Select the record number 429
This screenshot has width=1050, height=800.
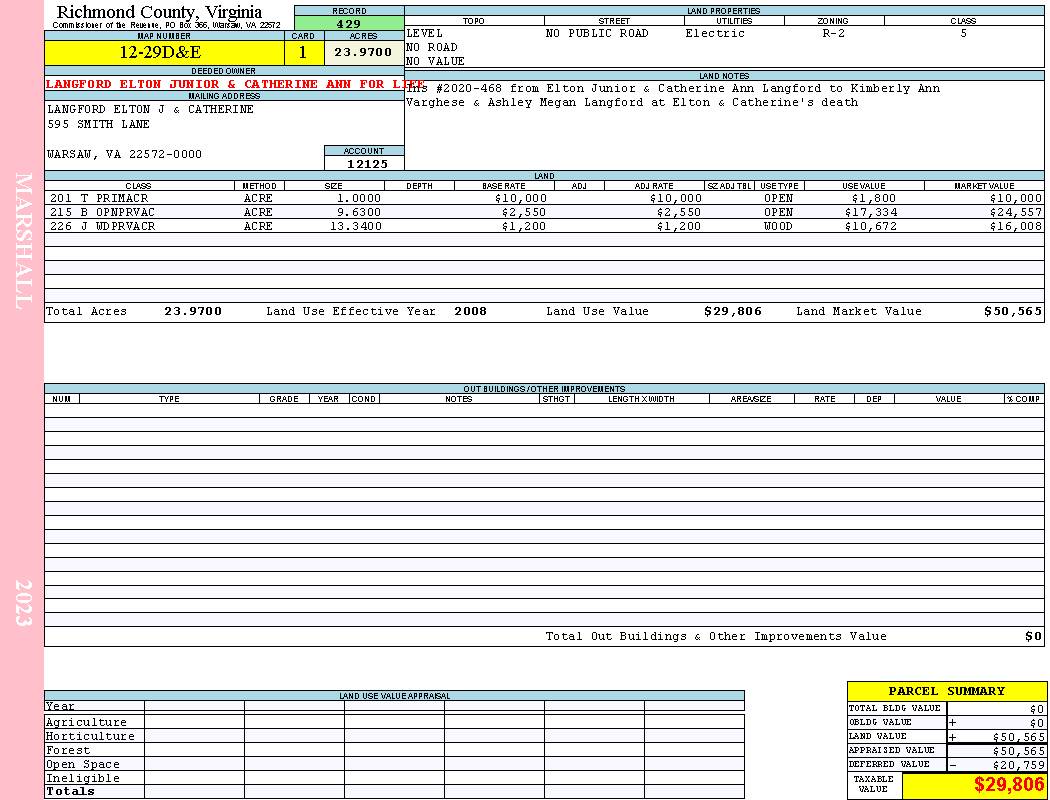[x=349, y=24]
